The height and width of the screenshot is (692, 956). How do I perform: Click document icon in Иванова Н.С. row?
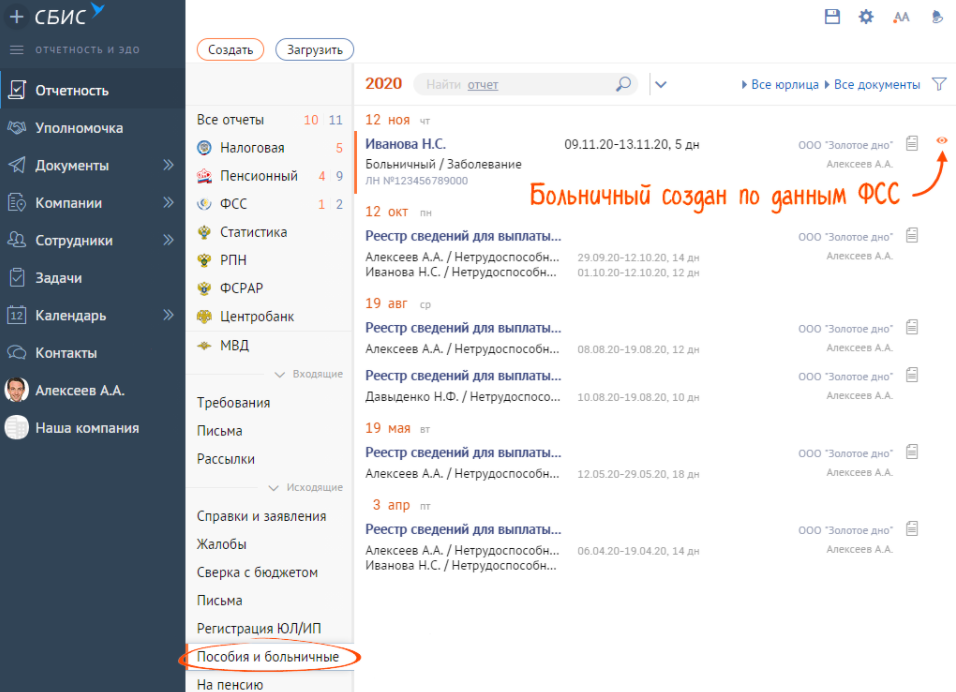click(911, 144)
